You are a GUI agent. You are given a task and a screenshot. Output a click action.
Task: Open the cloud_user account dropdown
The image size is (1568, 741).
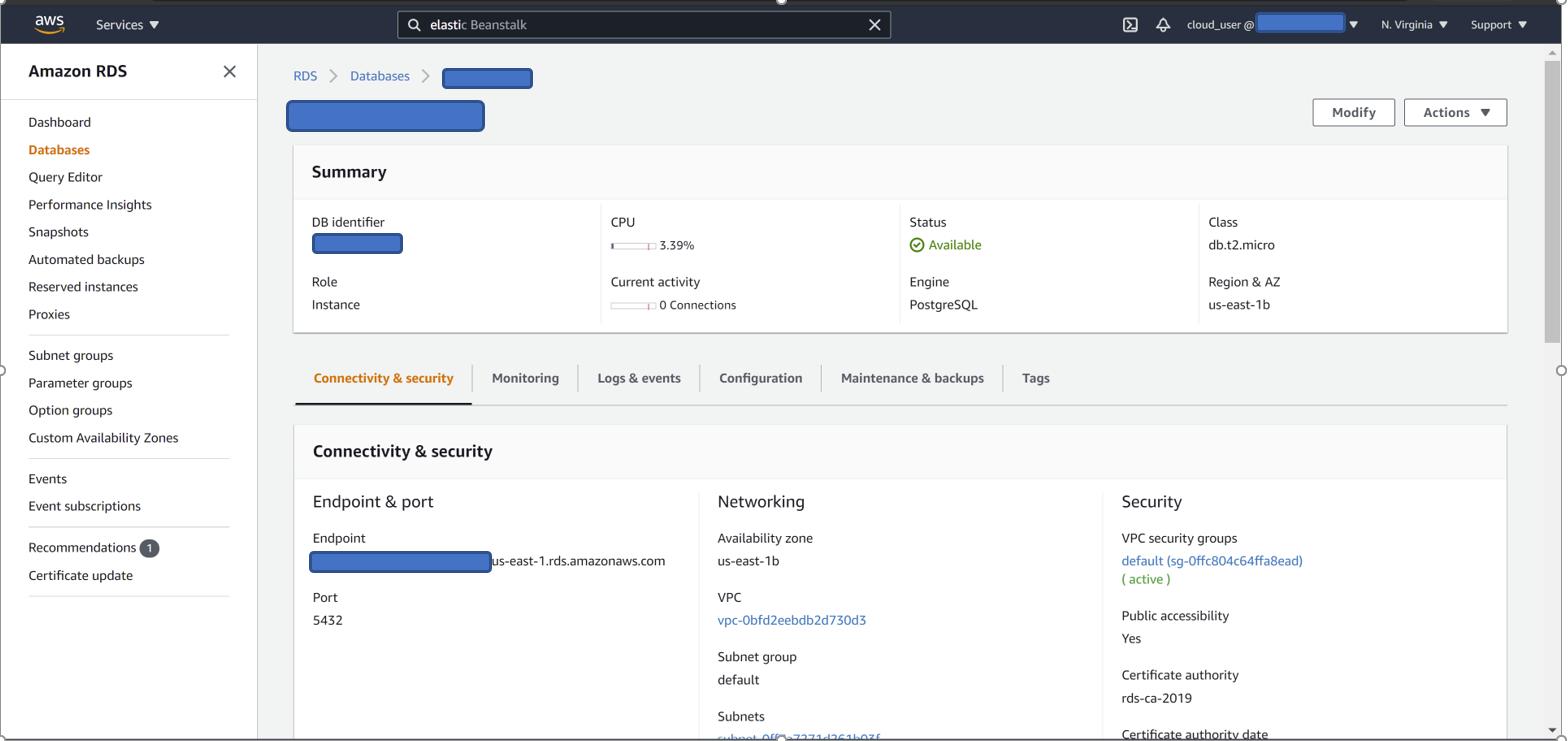pyautogui.click(x=1272, y=25)
